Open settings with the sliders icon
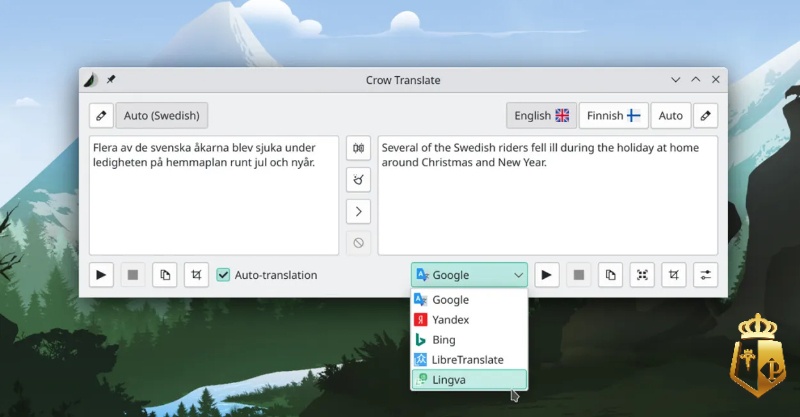The height and width of the screenshot is (417, 800). [x=705, y=275]
